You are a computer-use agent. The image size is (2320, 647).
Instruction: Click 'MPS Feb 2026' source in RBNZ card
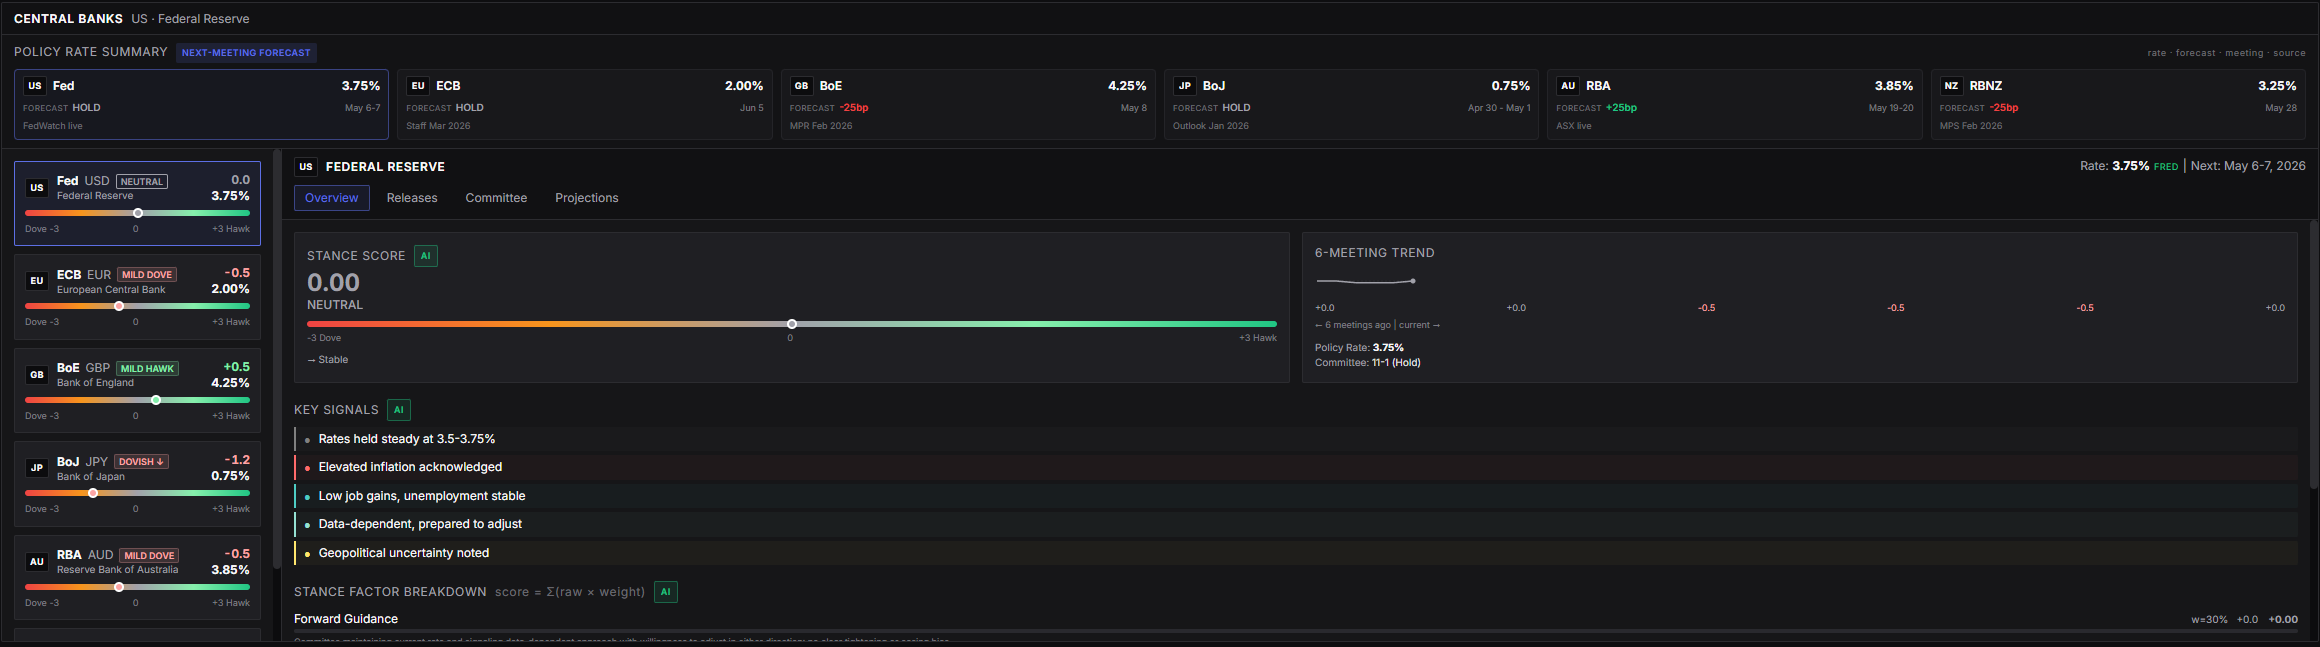pyautogui.click(x=1971, y=126)
